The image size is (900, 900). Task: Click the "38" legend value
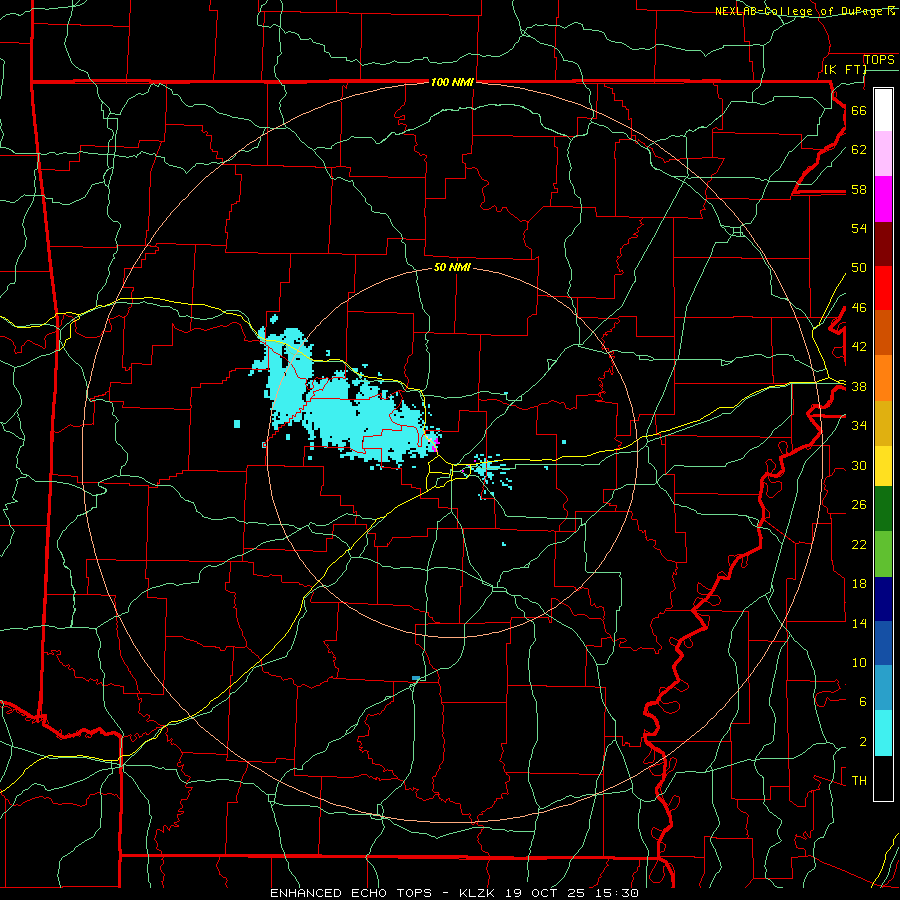[859, 386]
